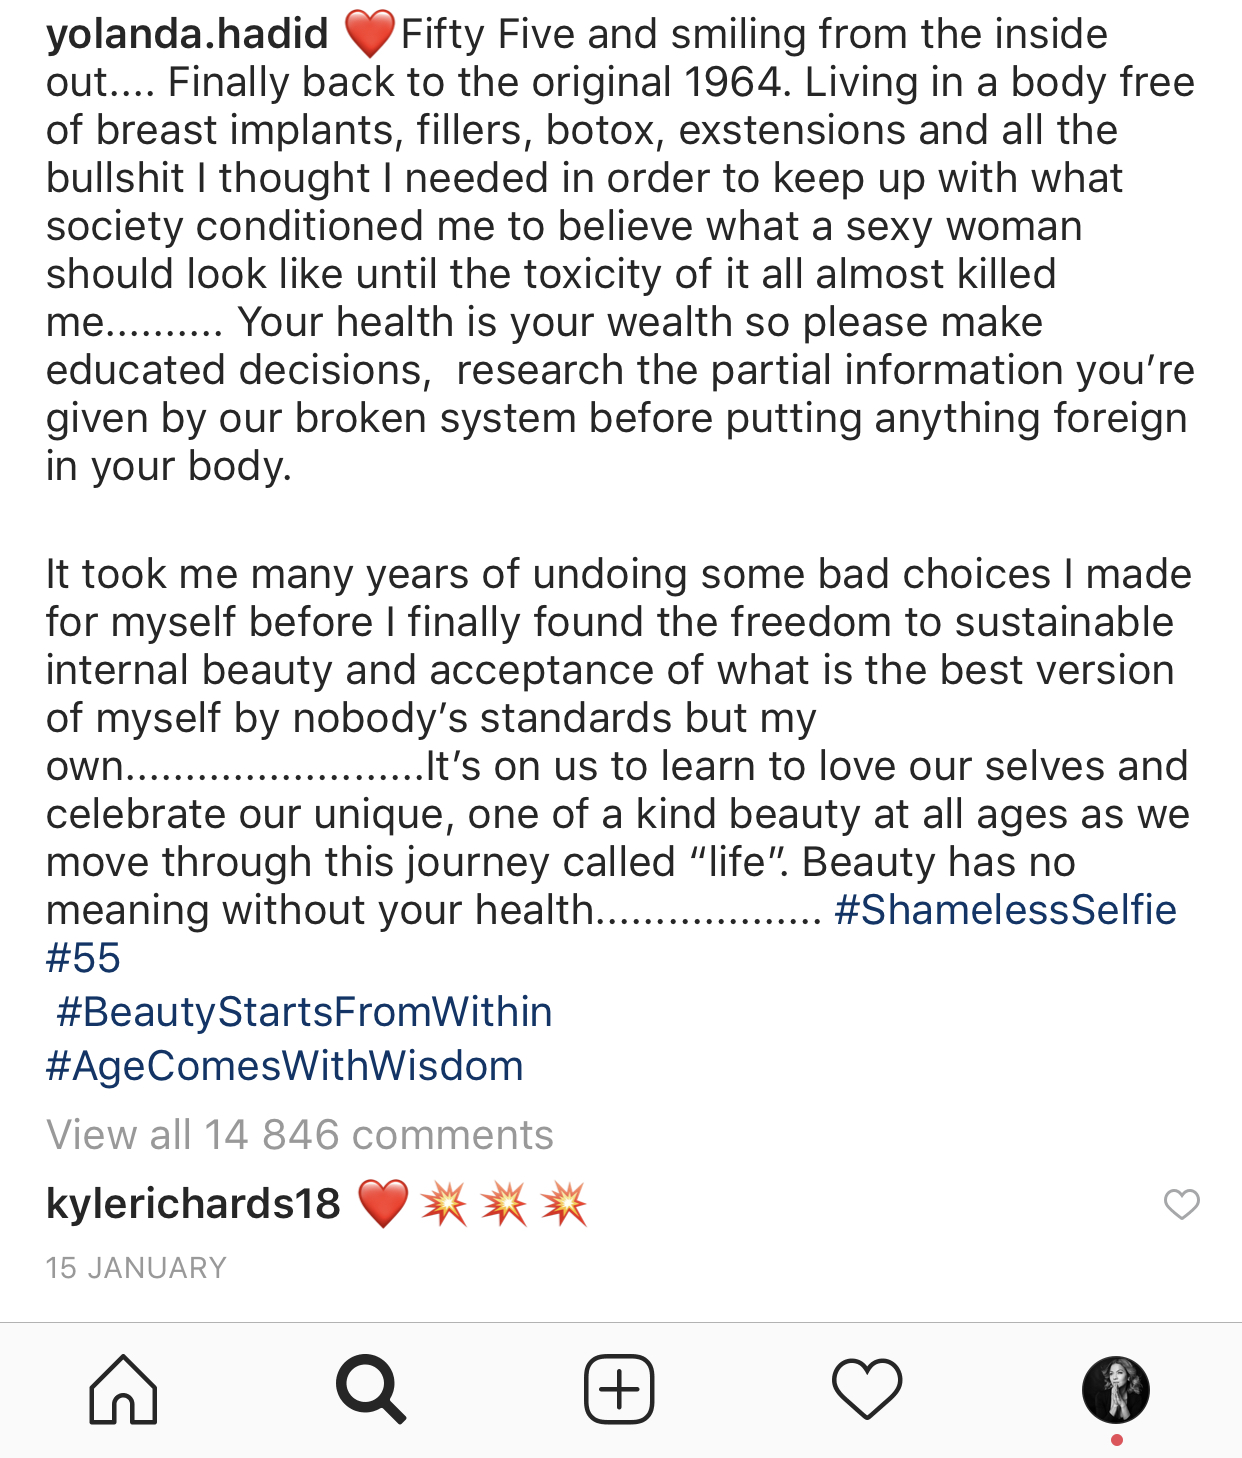Tap the Search magnifier icon
The width and height of the screenshot is (1242, 1458).
371,1389
